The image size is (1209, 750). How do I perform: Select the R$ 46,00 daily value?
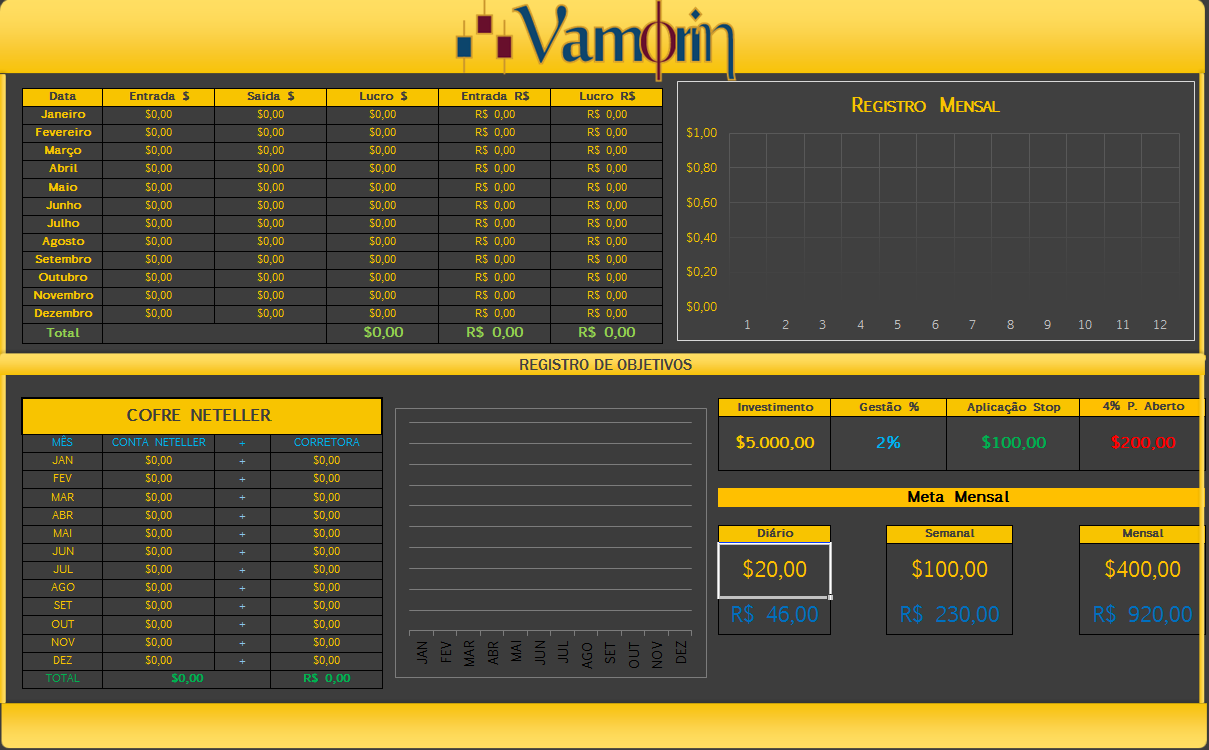click(775, 614)
